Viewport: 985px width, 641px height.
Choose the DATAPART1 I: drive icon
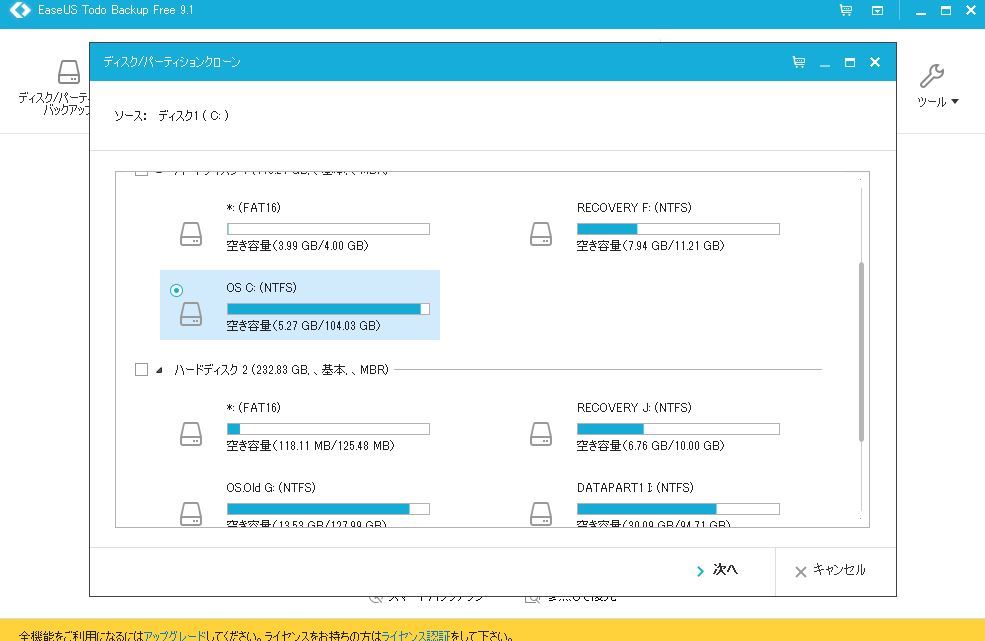[x=541, y=513]
